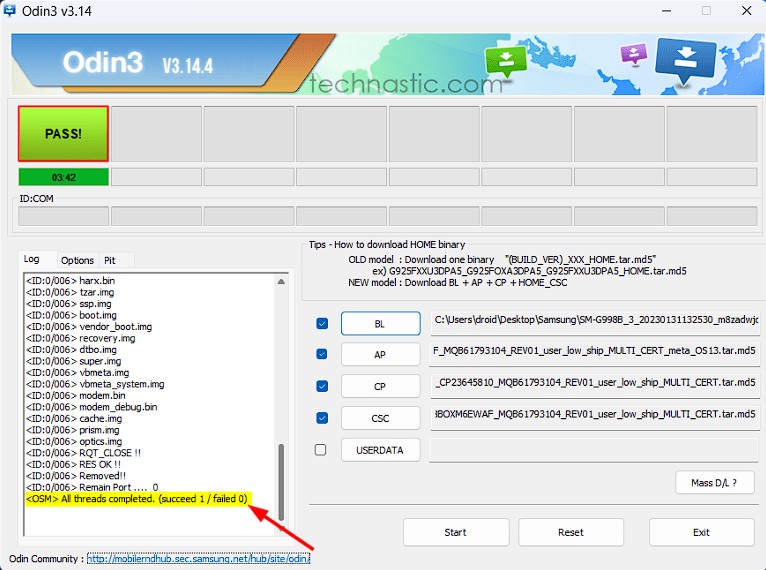Close the Odin3 window
The height and width of the screenshot is (570, 766).
click(x=746, y=10)
